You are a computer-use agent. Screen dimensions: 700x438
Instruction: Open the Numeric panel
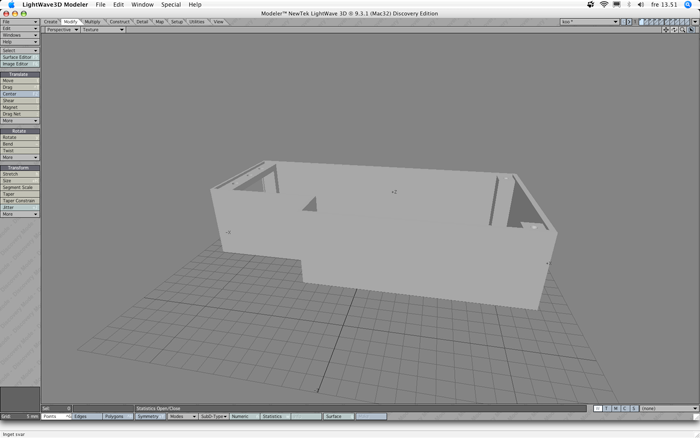pyautogui.click(x=244, y=417)
